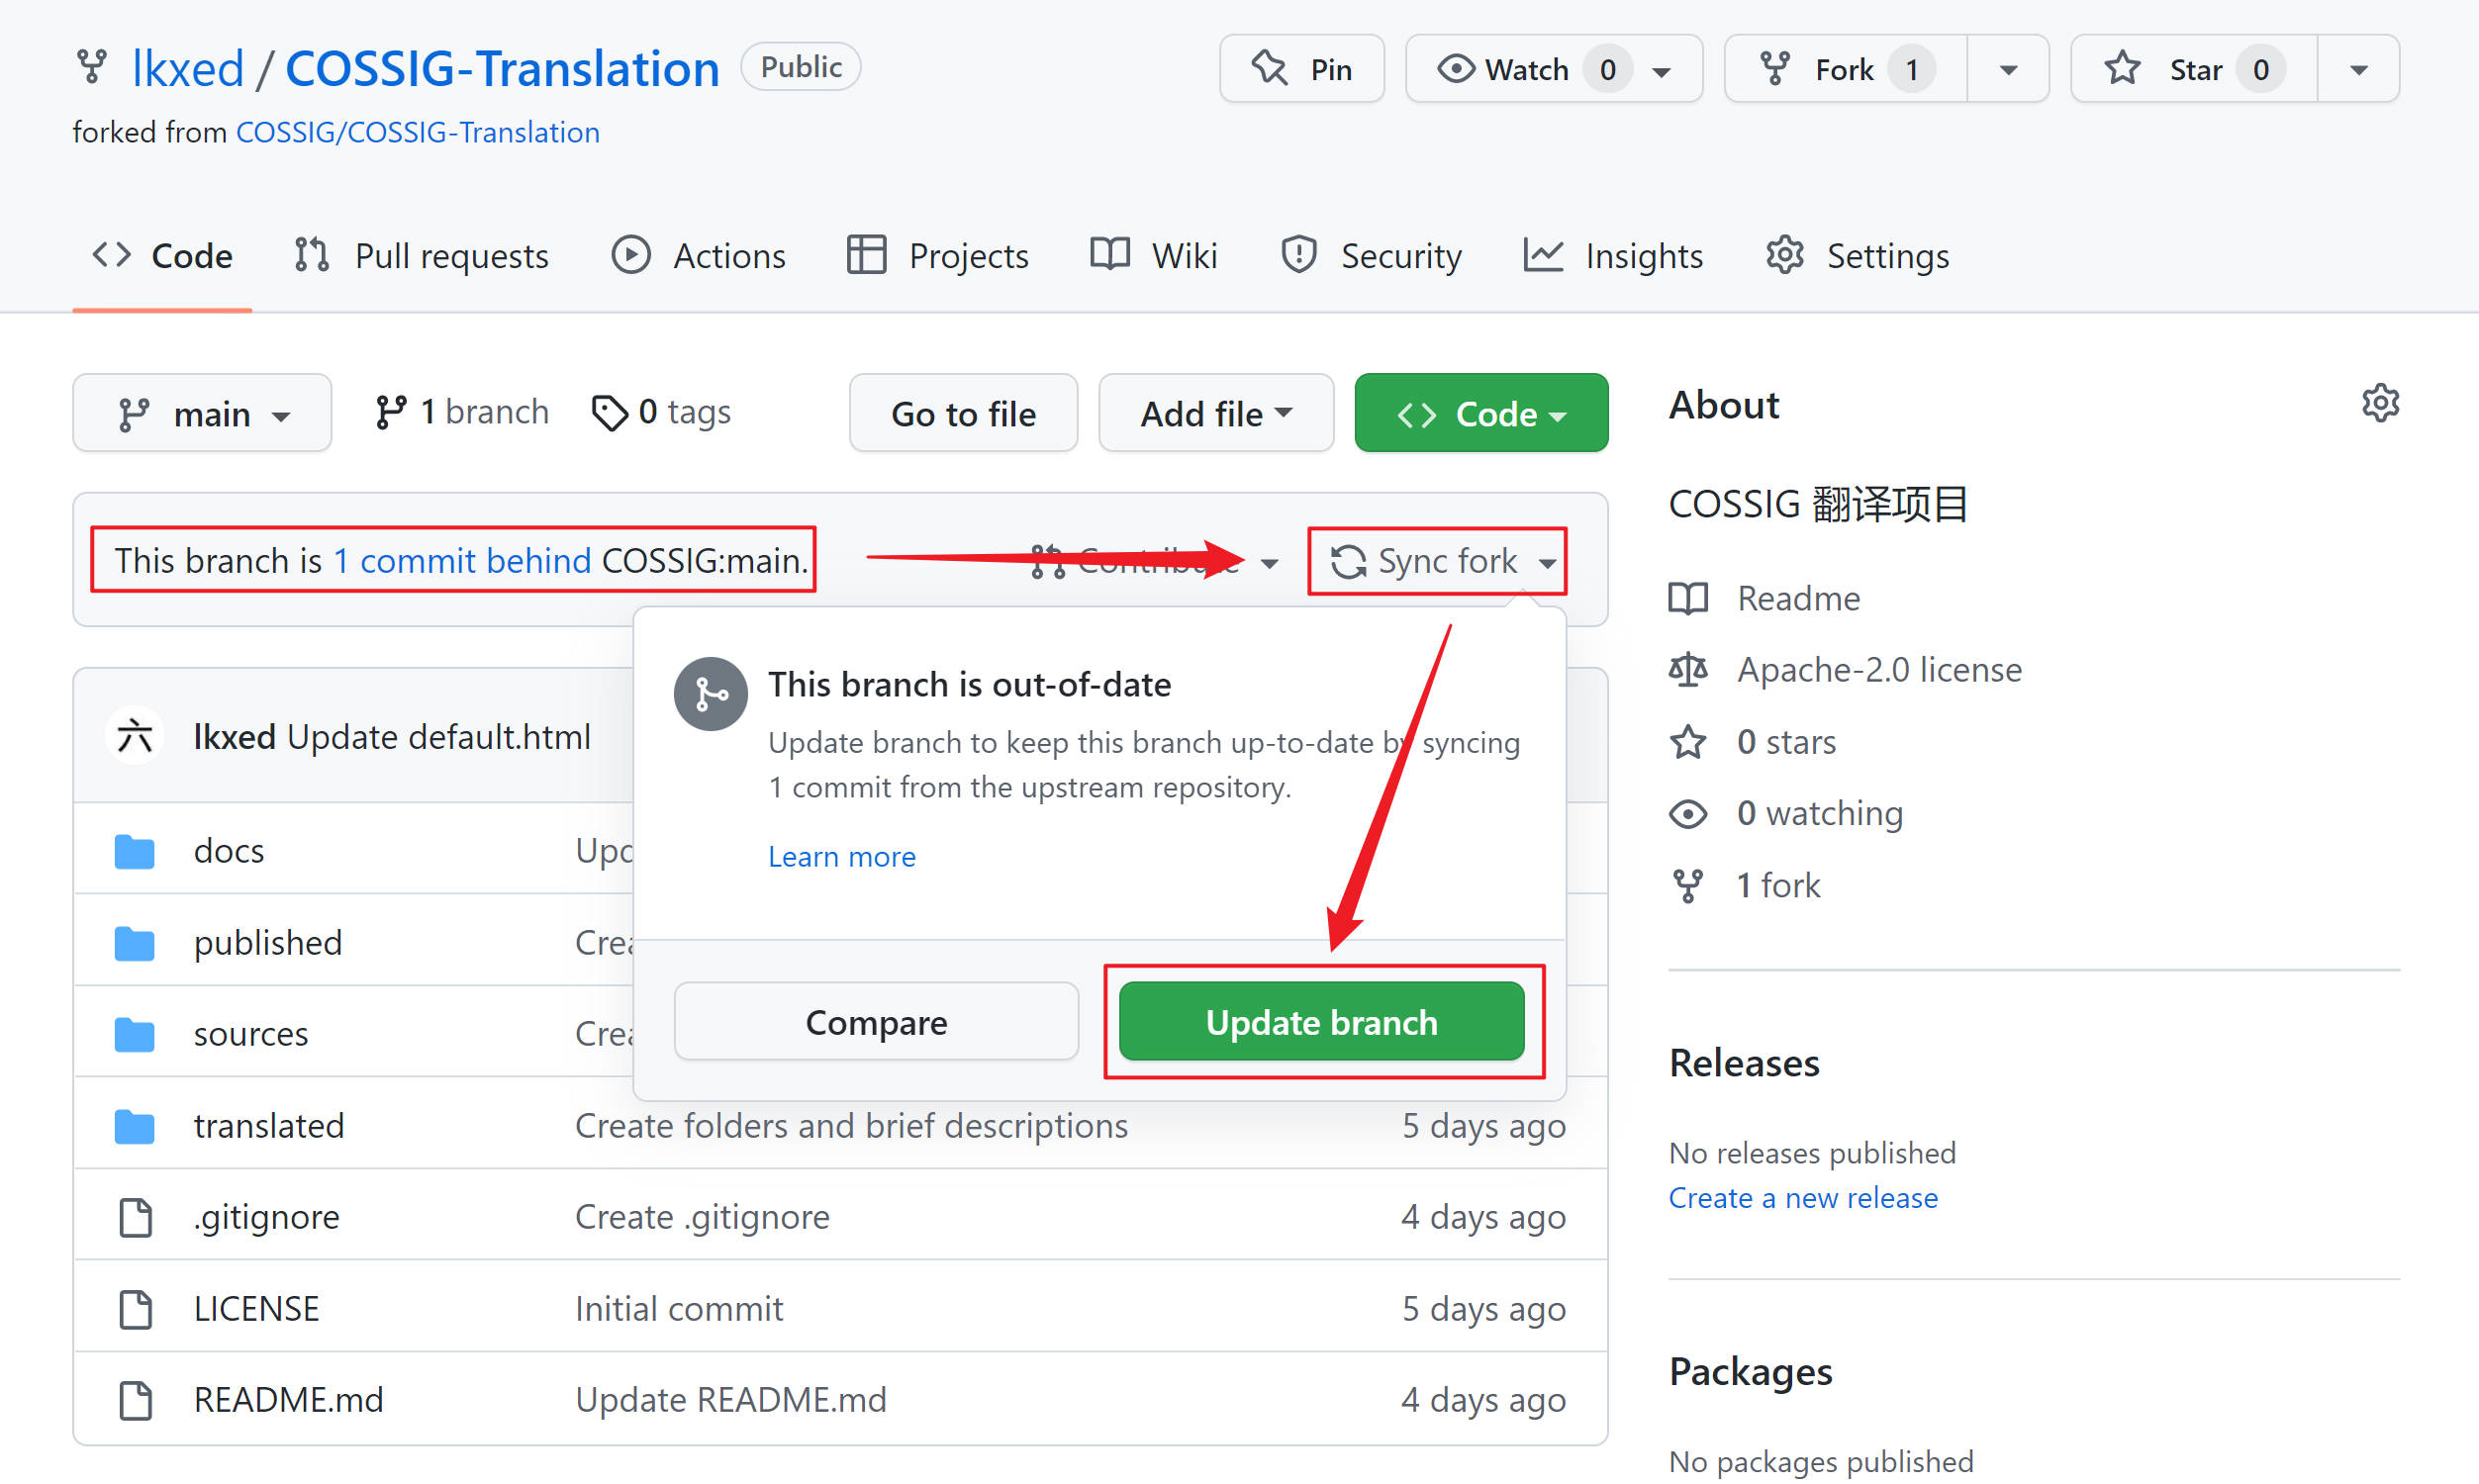Click the lkxed avatar in commit row
The height and width of the screenshot is (1484, 2479).
135,737
